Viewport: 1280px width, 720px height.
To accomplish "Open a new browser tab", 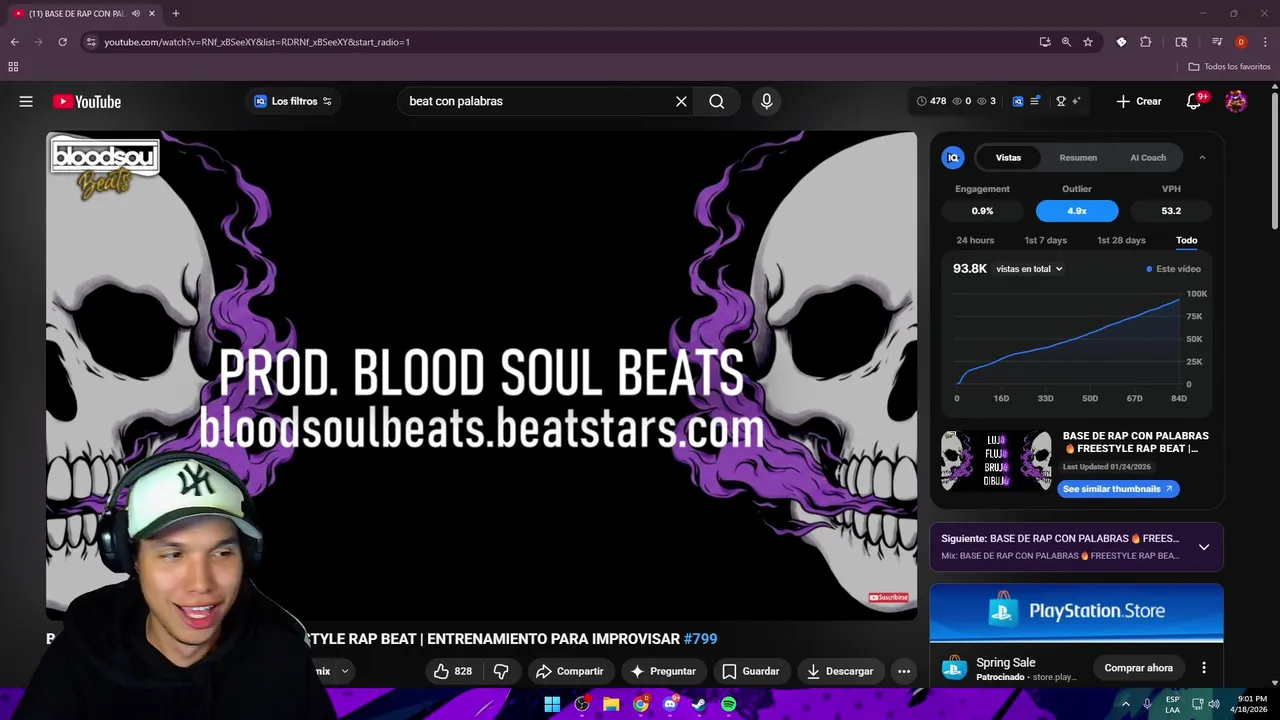I will coord(175,13).
